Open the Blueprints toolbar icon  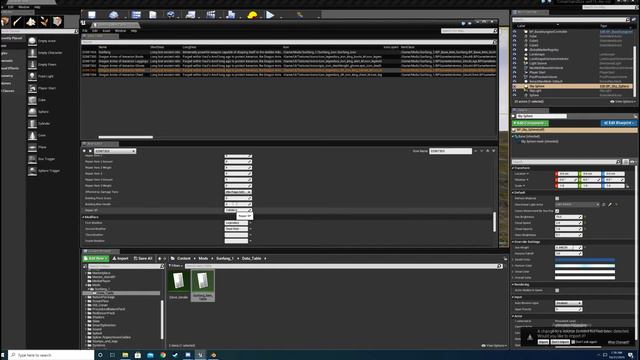(x=190, y=15)
